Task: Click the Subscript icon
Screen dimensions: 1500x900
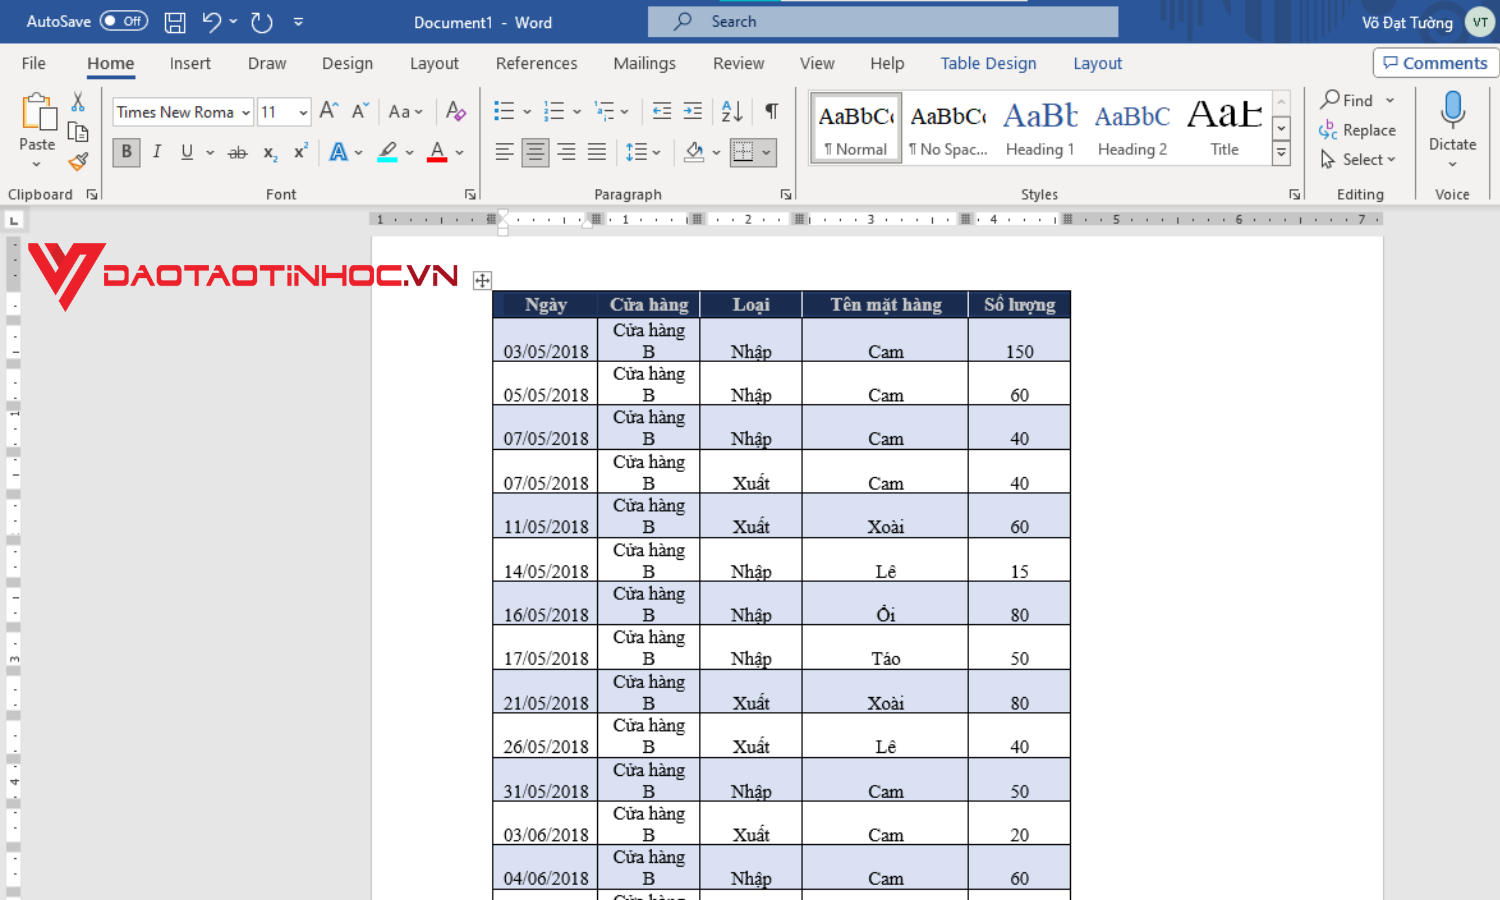Action: pos(268,152)
